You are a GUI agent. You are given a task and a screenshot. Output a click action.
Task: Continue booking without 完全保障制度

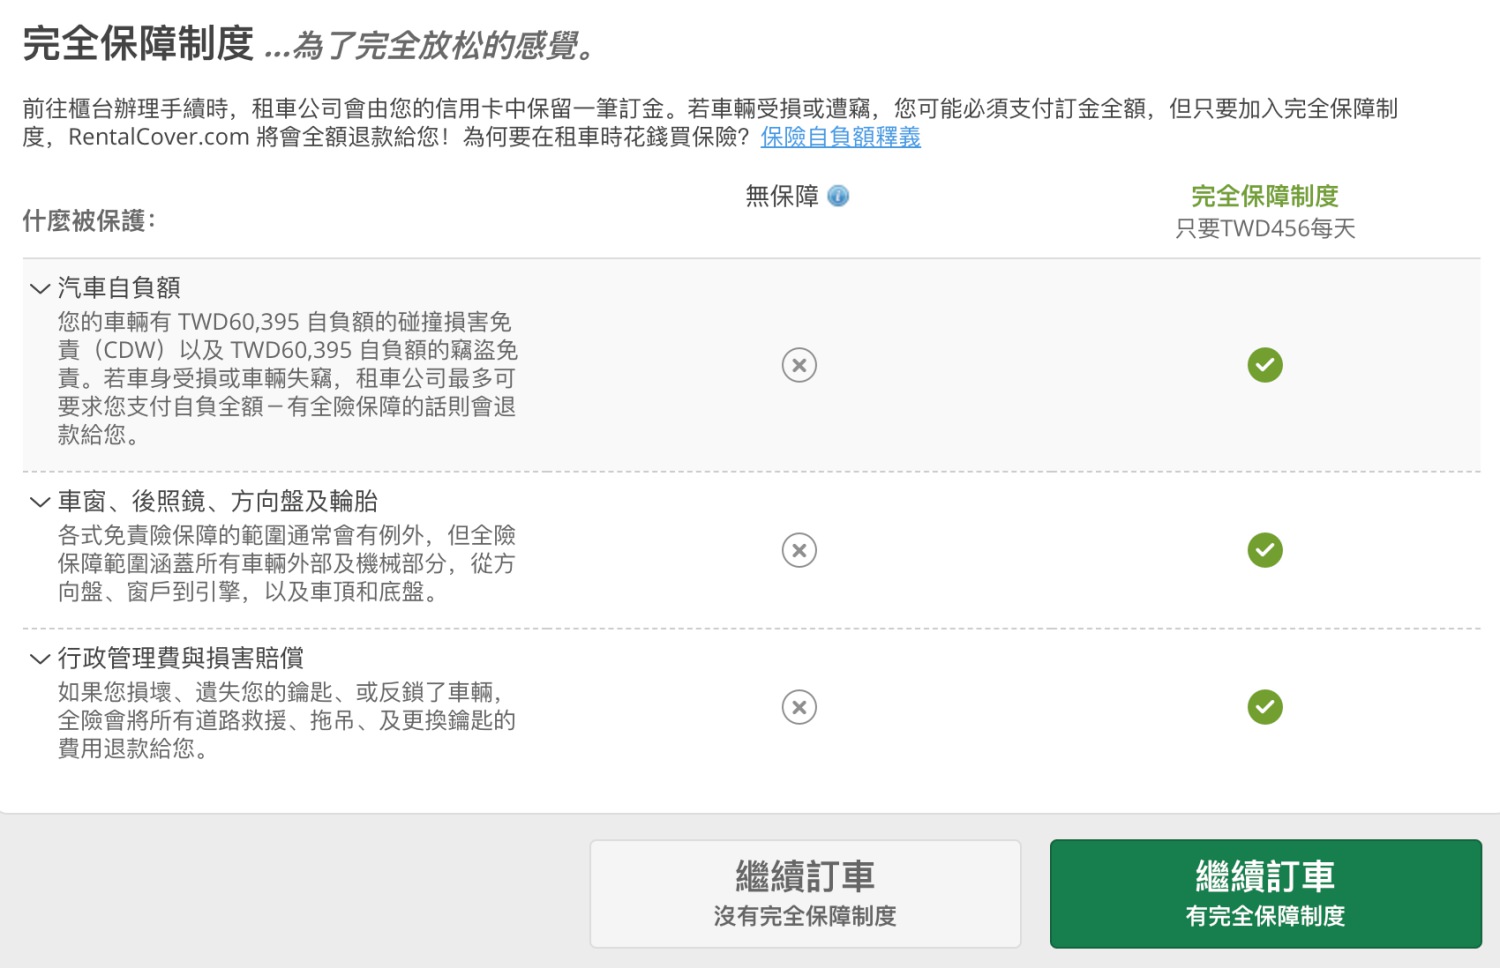[805, 893]
